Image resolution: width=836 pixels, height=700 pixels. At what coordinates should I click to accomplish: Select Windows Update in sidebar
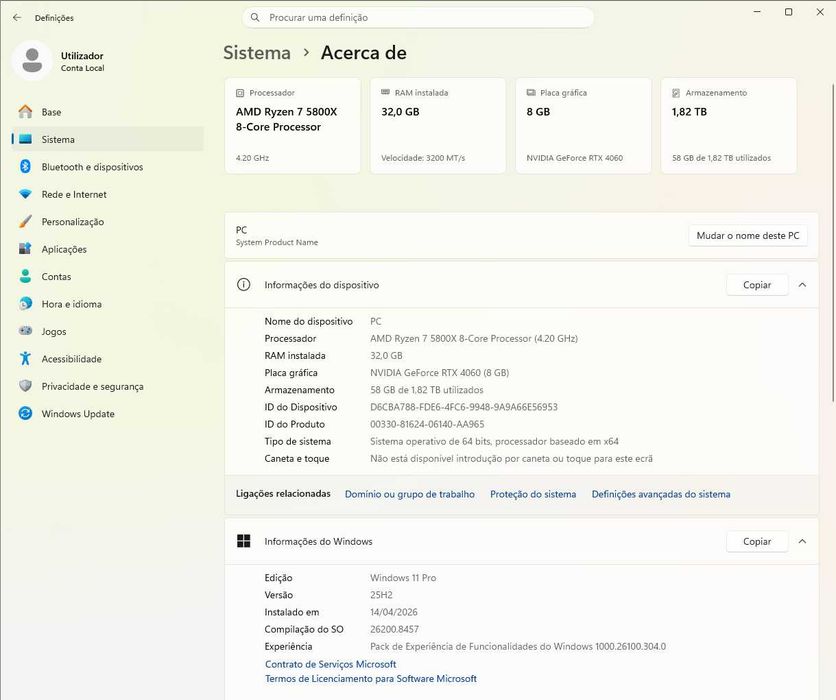(107, 414)
